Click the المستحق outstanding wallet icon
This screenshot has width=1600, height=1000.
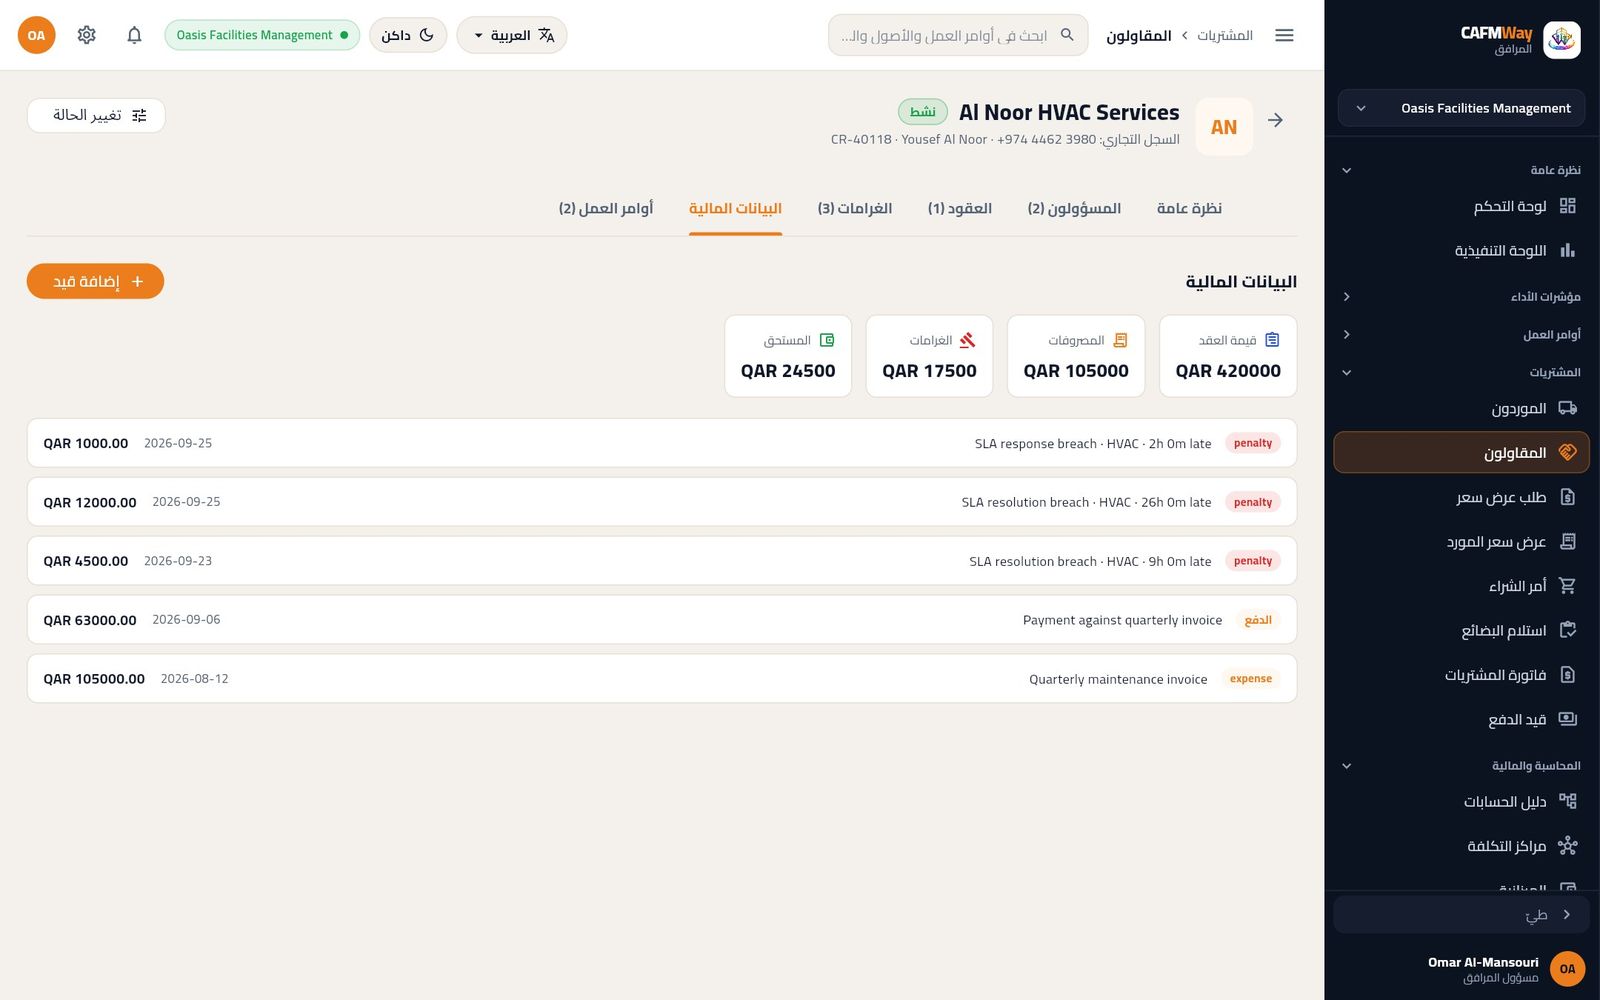tap(827, 340)
